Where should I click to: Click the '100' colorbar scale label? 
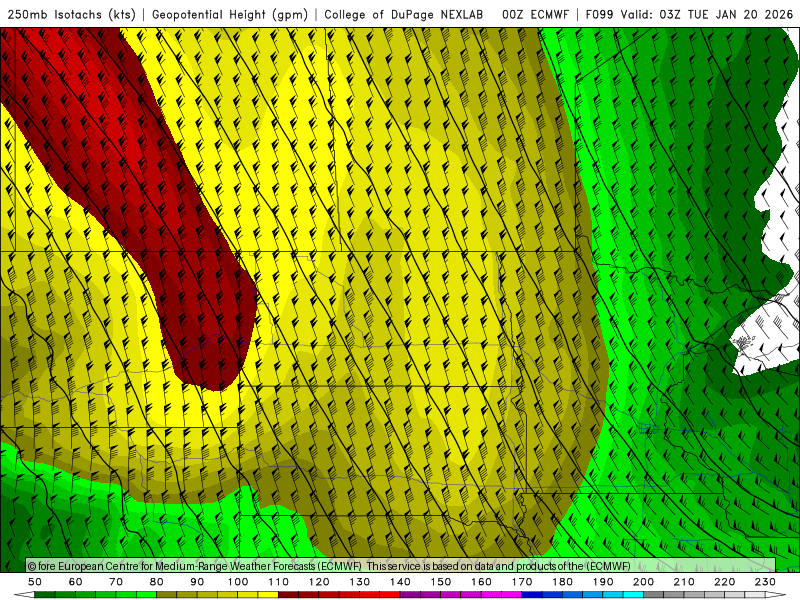tap(237, 582)
